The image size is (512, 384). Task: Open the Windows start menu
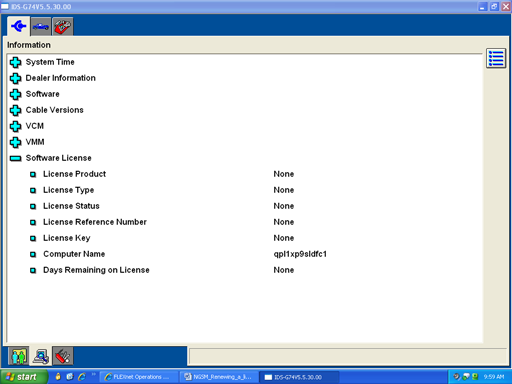tap(24, 377)
